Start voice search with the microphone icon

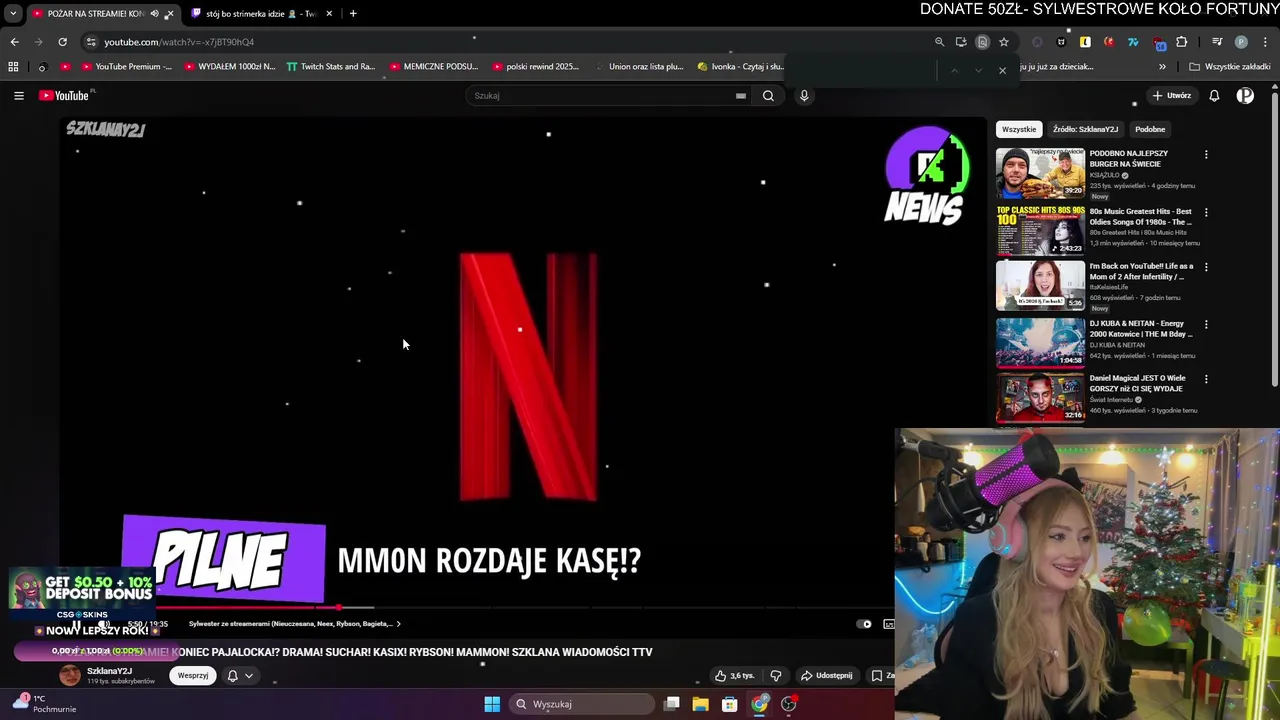click(x=804, y=96)
